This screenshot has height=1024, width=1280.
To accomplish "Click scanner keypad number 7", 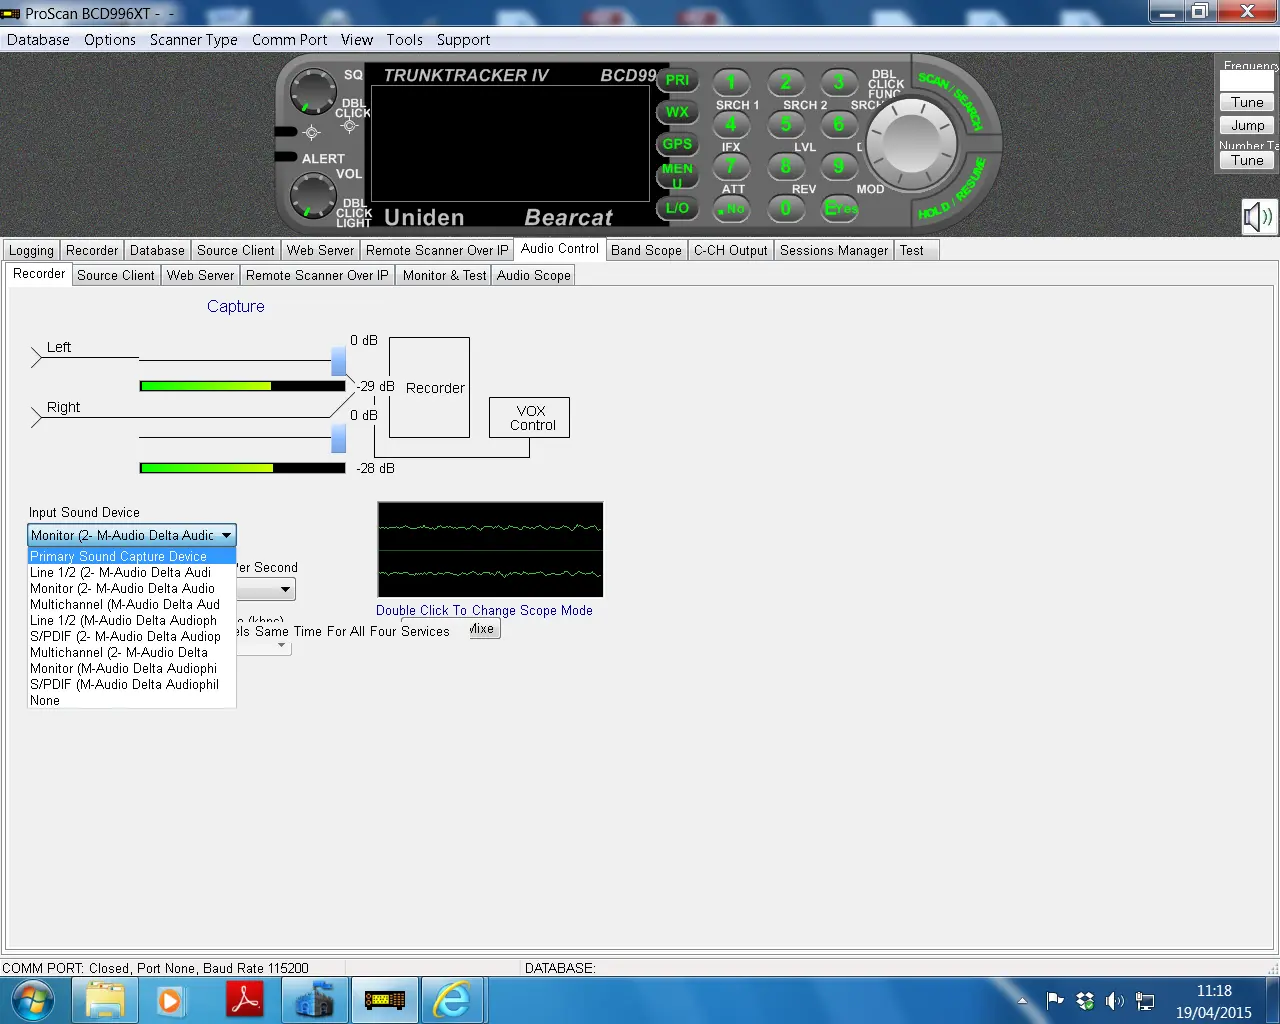I will point(731,166).
